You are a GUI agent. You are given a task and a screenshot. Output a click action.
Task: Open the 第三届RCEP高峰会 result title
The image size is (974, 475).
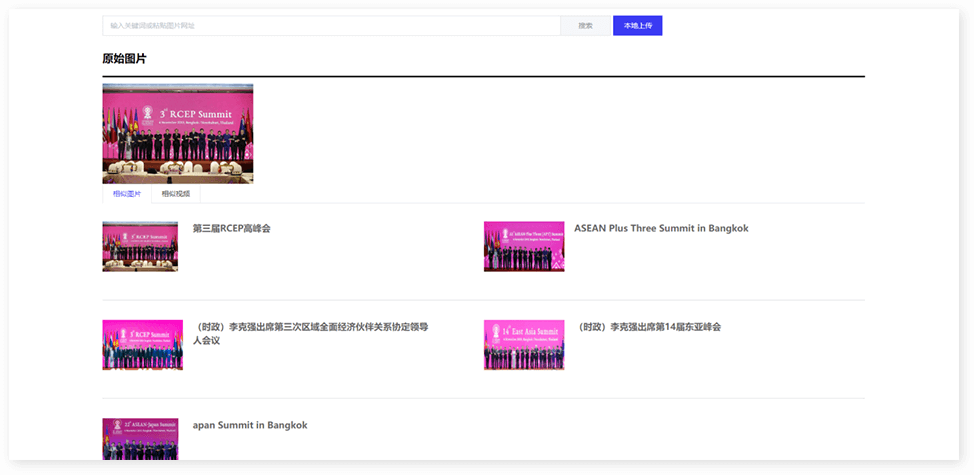point(232,228)
